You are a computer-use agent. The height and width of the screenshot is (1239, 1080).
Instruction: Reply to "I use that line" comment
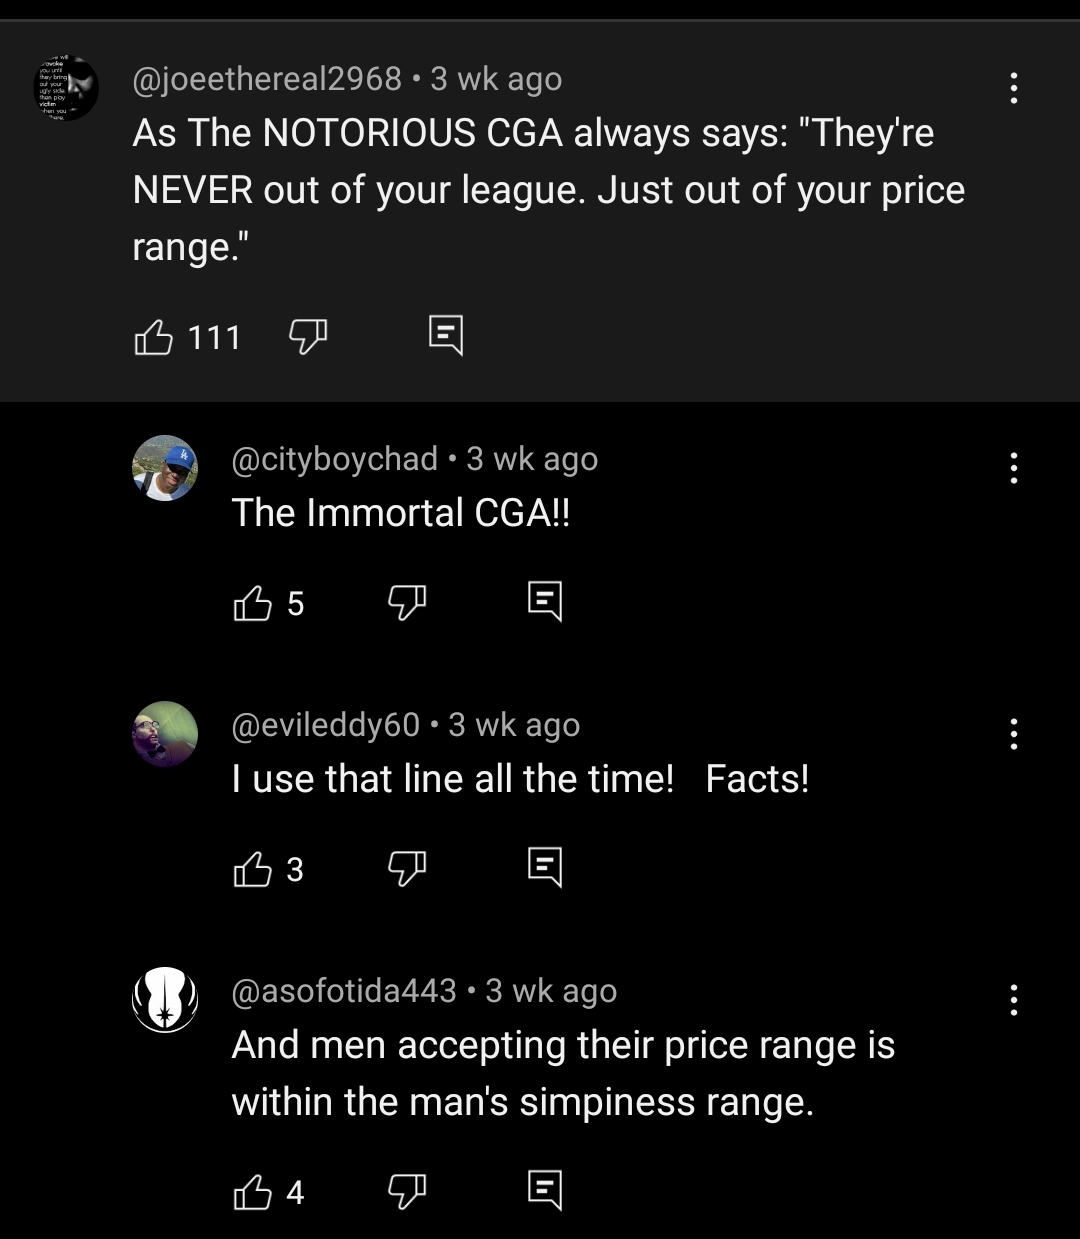[545, 867]
